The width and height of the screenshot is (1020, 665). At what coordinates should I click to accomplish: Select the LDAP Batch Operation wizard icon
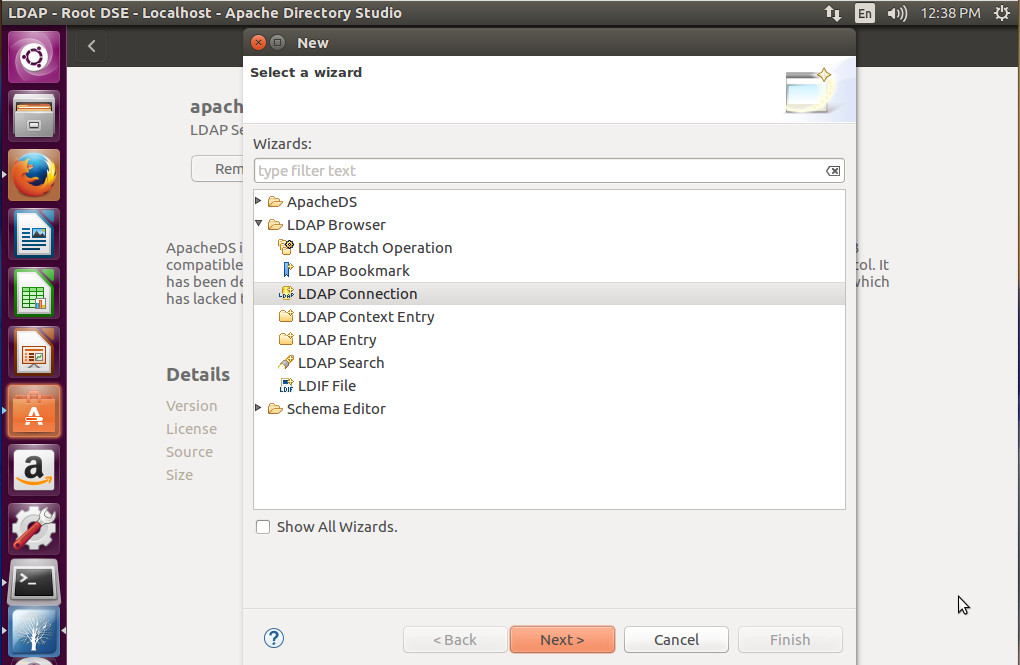pyautogui.click(x=287, y=247)
